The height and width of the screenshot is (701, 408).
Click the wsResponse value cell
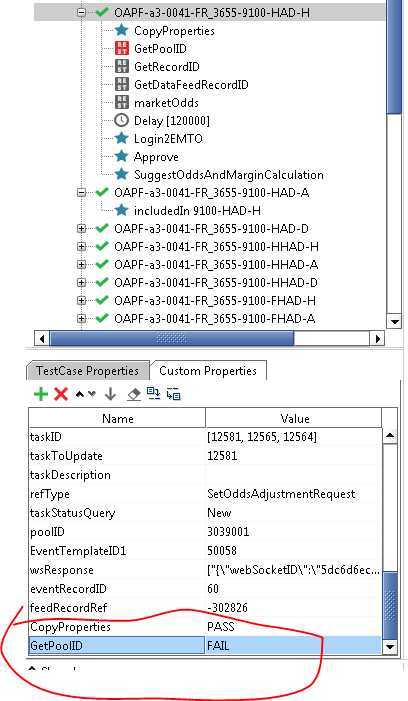tap(294, 570)
